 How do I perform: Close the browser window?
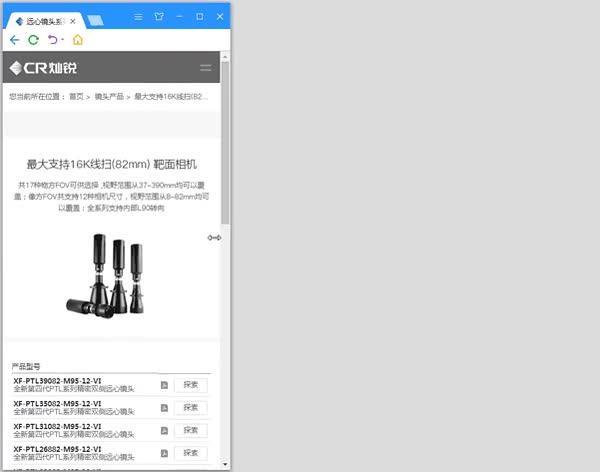(x=220, y=16)
